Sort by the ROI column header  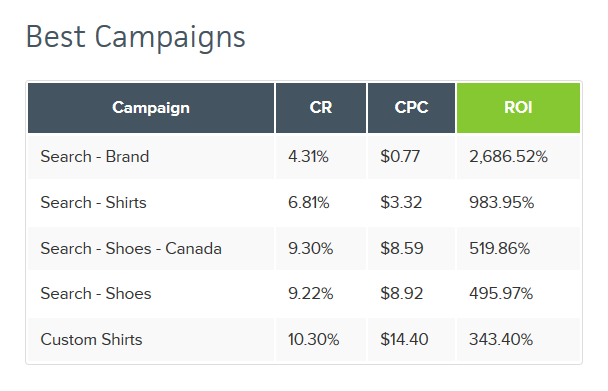[x=518, y=108]
